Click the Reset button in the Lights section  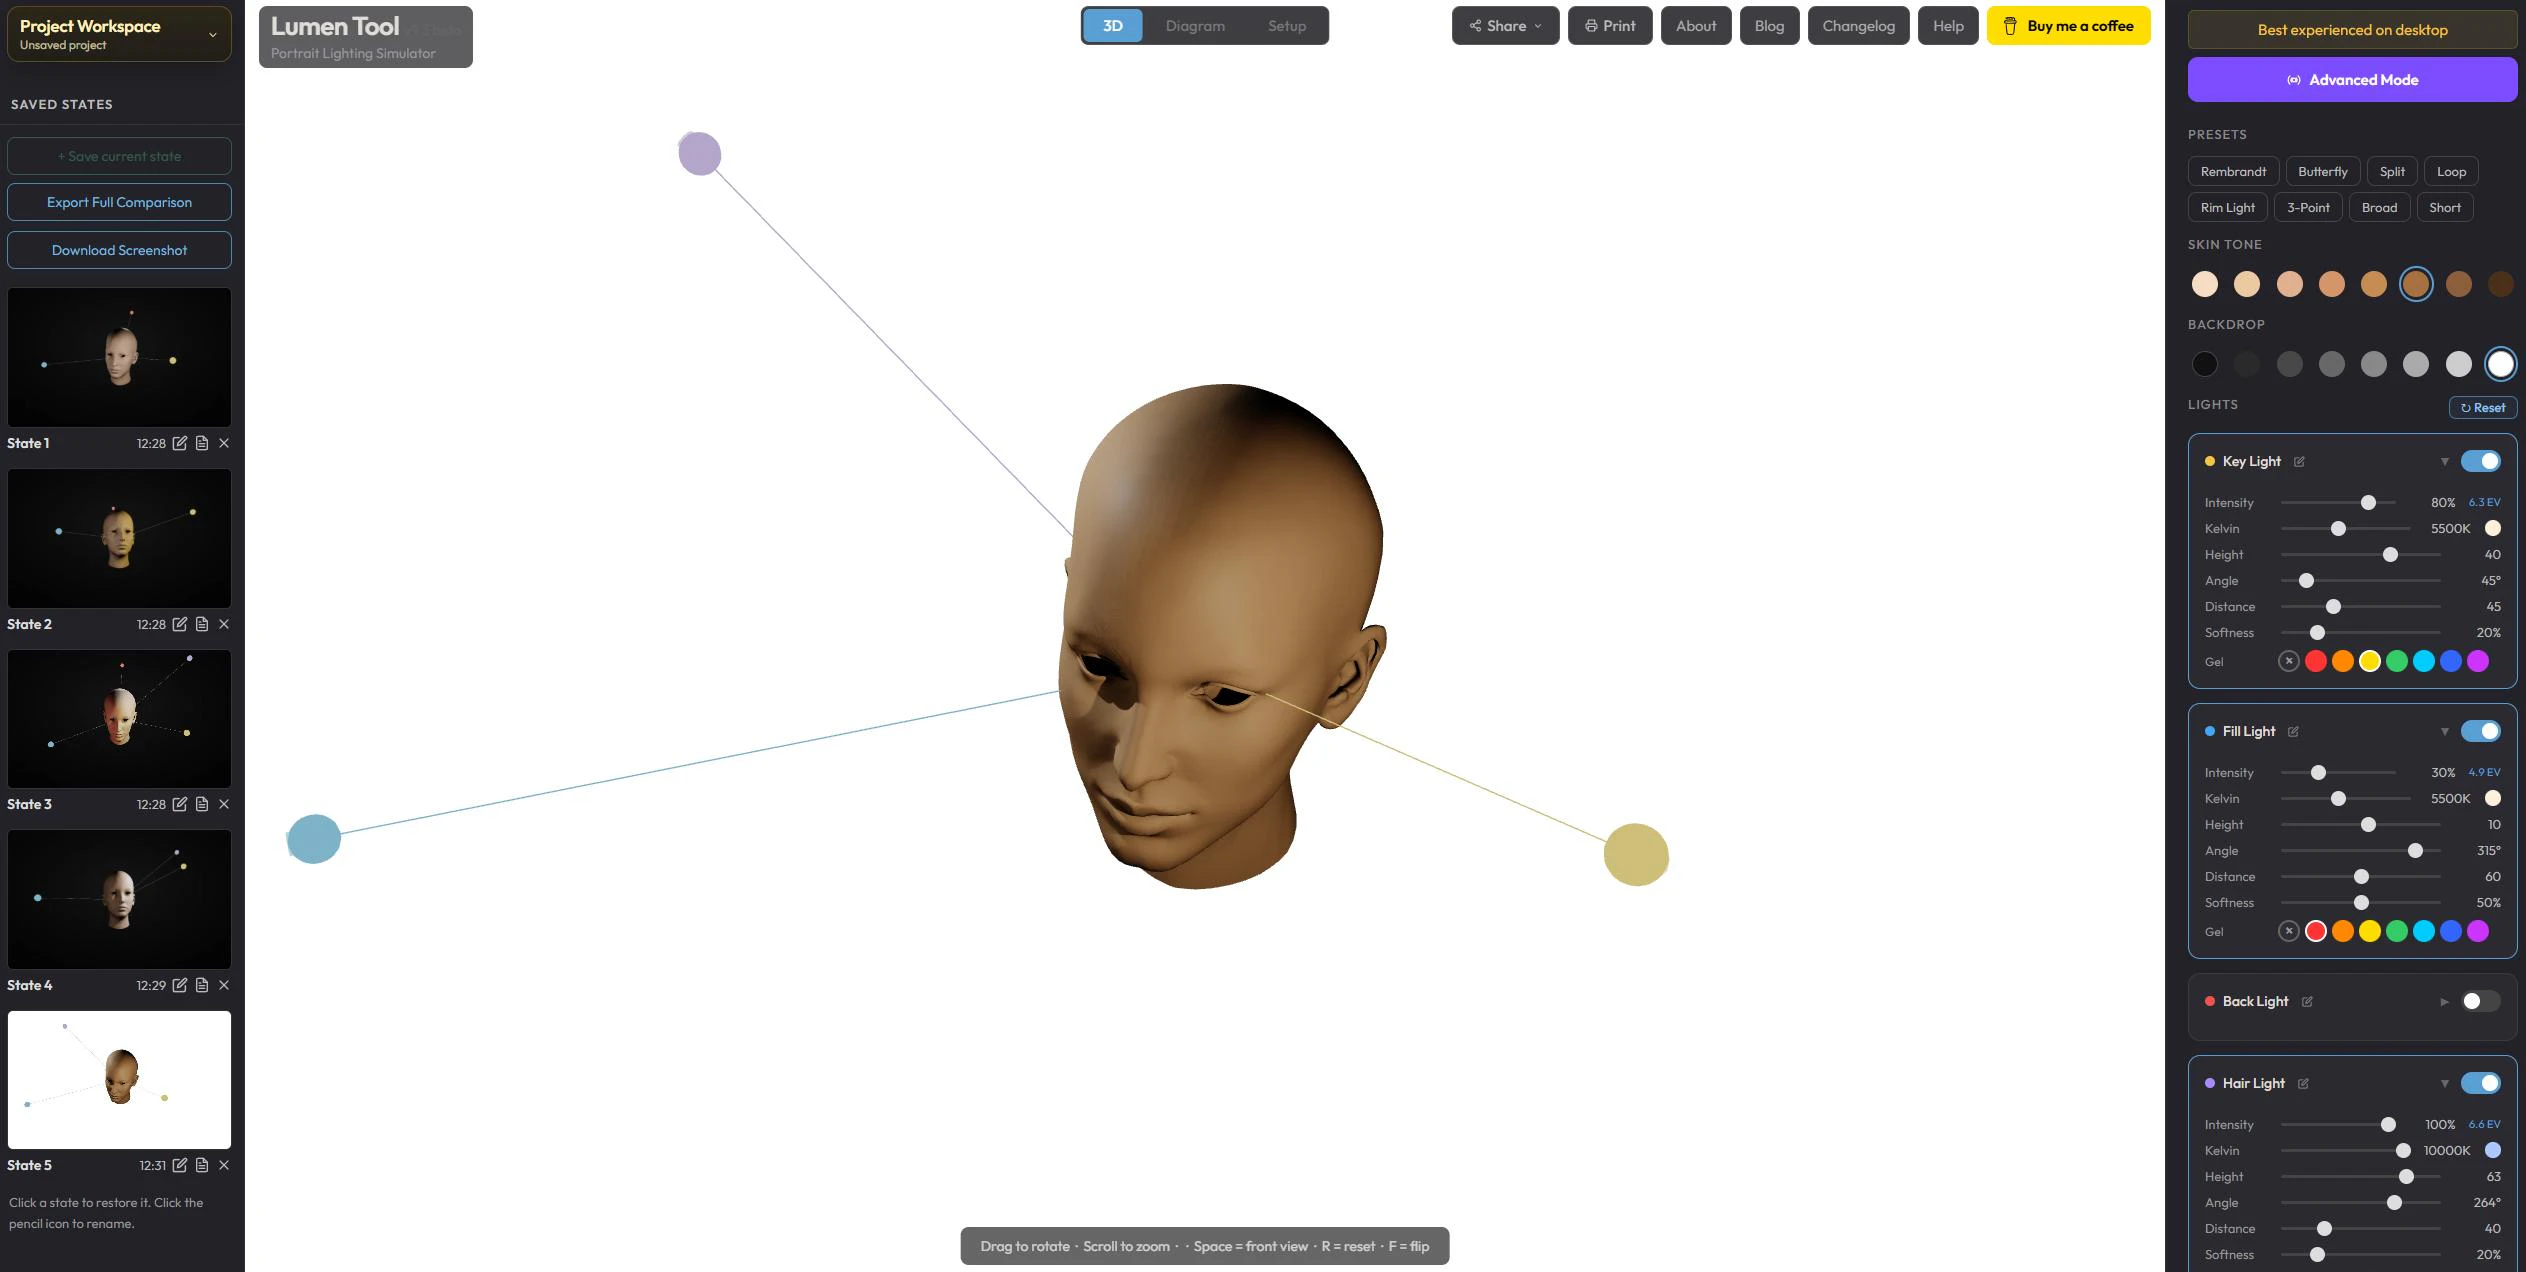[2483, 407]
